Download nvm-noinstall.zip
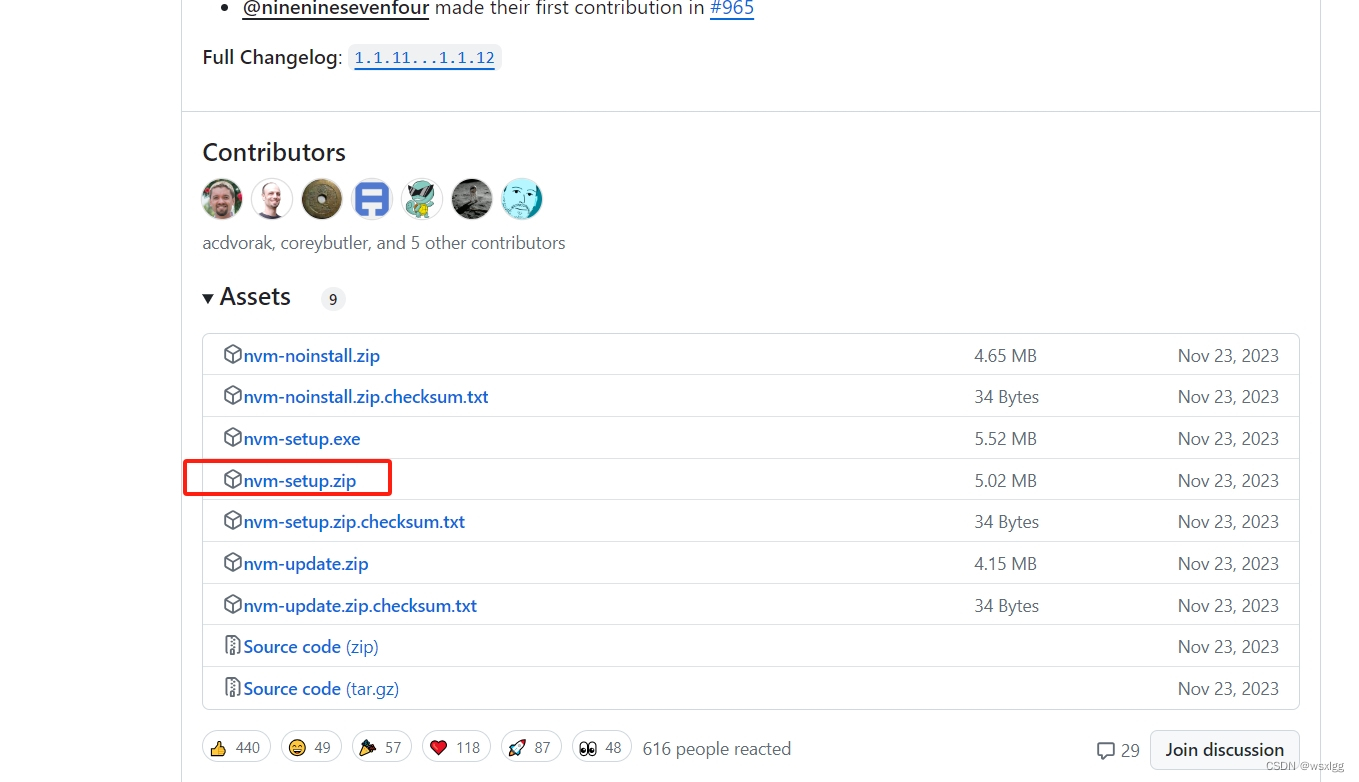Screen dimensions: 1359x782 pyautogui.click(x=312, y=356)
